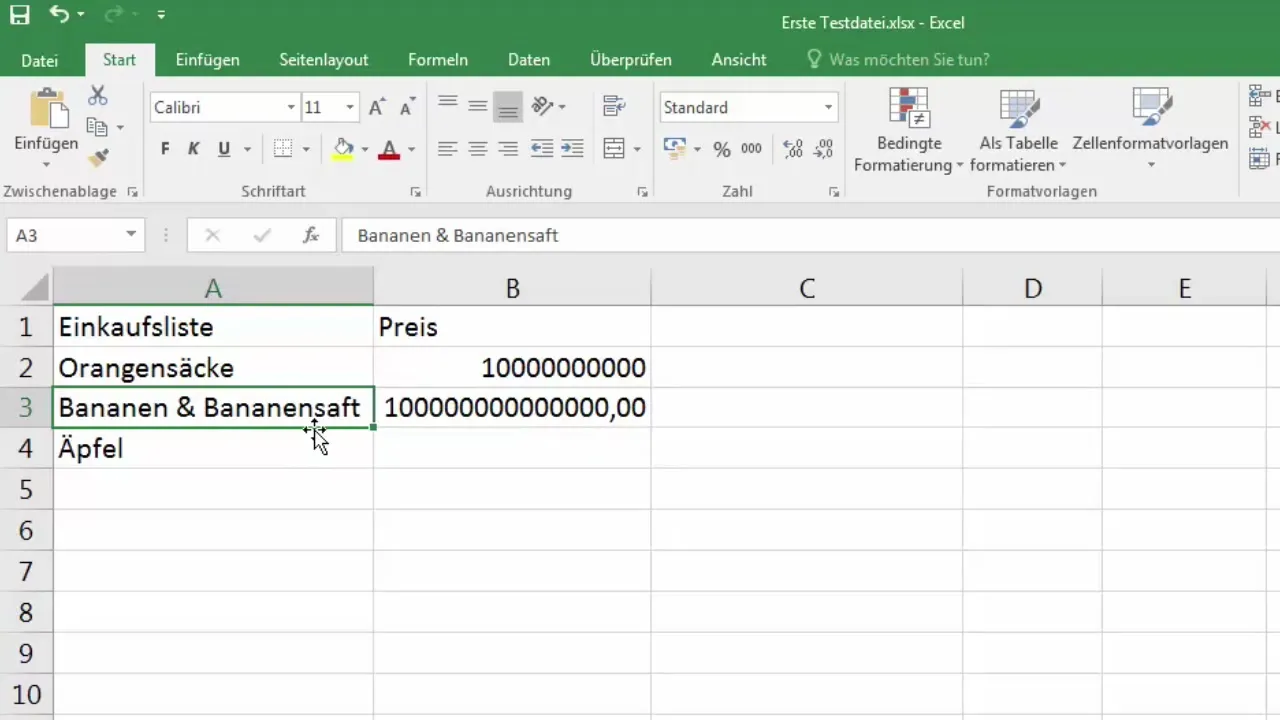Click the font color red A icon
This screenshot has width=1280, height=720.
coord(390,149)
